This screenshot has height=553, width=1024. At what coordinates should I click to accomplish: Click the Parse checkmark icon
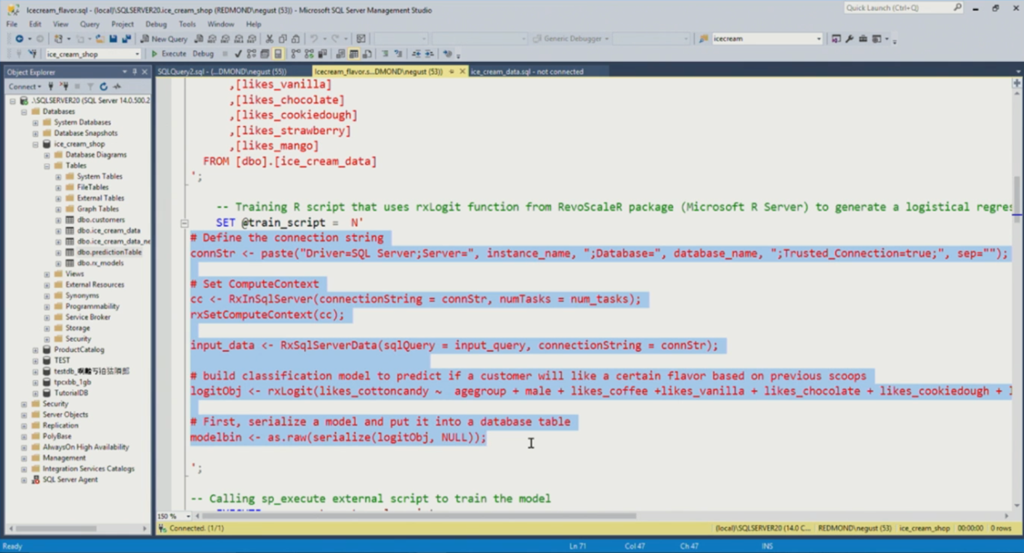click(x=238, y=54)
